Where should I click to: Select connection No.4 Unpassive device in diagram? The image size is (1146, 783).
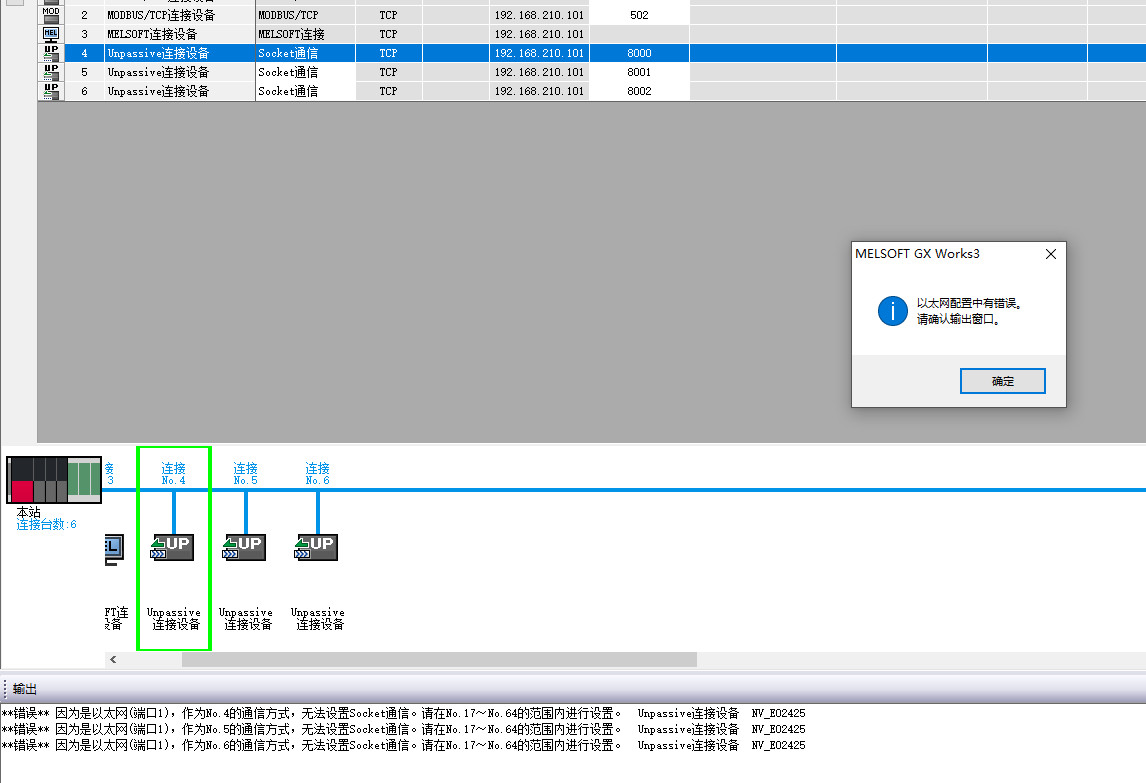(173, 548)
